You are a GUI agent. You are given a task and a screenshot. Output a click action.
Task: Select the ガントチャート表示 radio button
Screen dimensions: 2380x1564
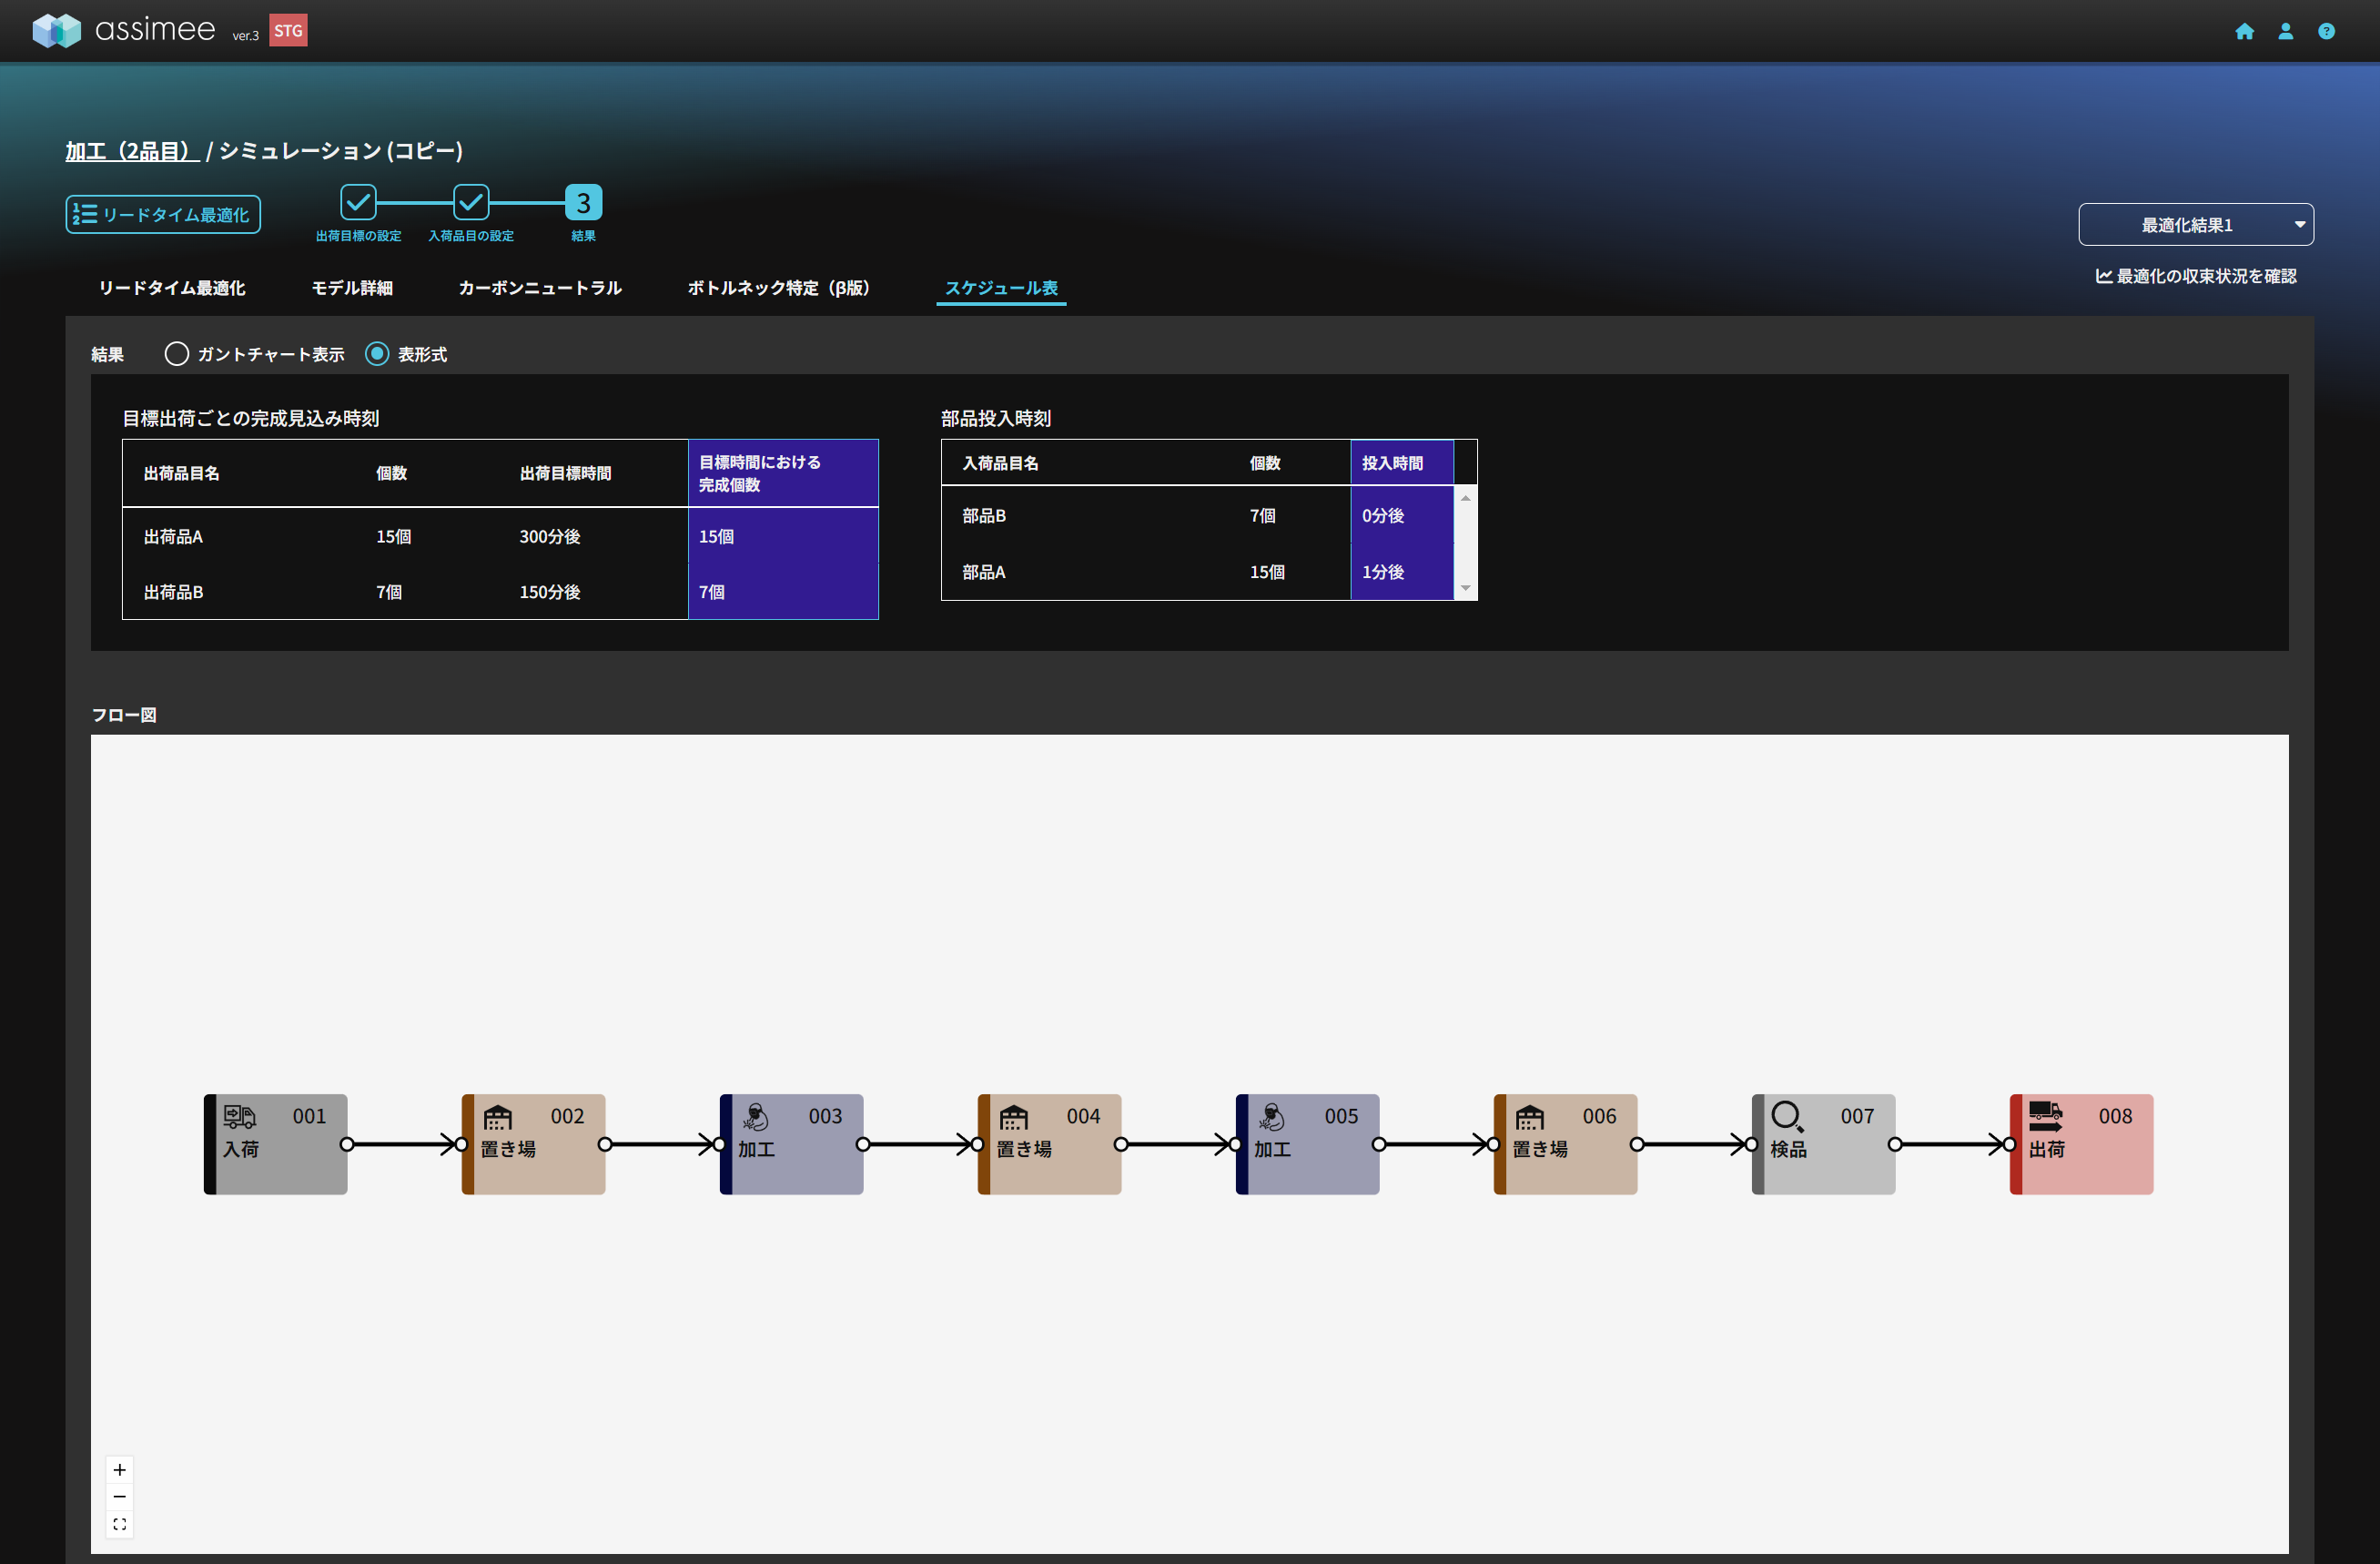point(177,354)
